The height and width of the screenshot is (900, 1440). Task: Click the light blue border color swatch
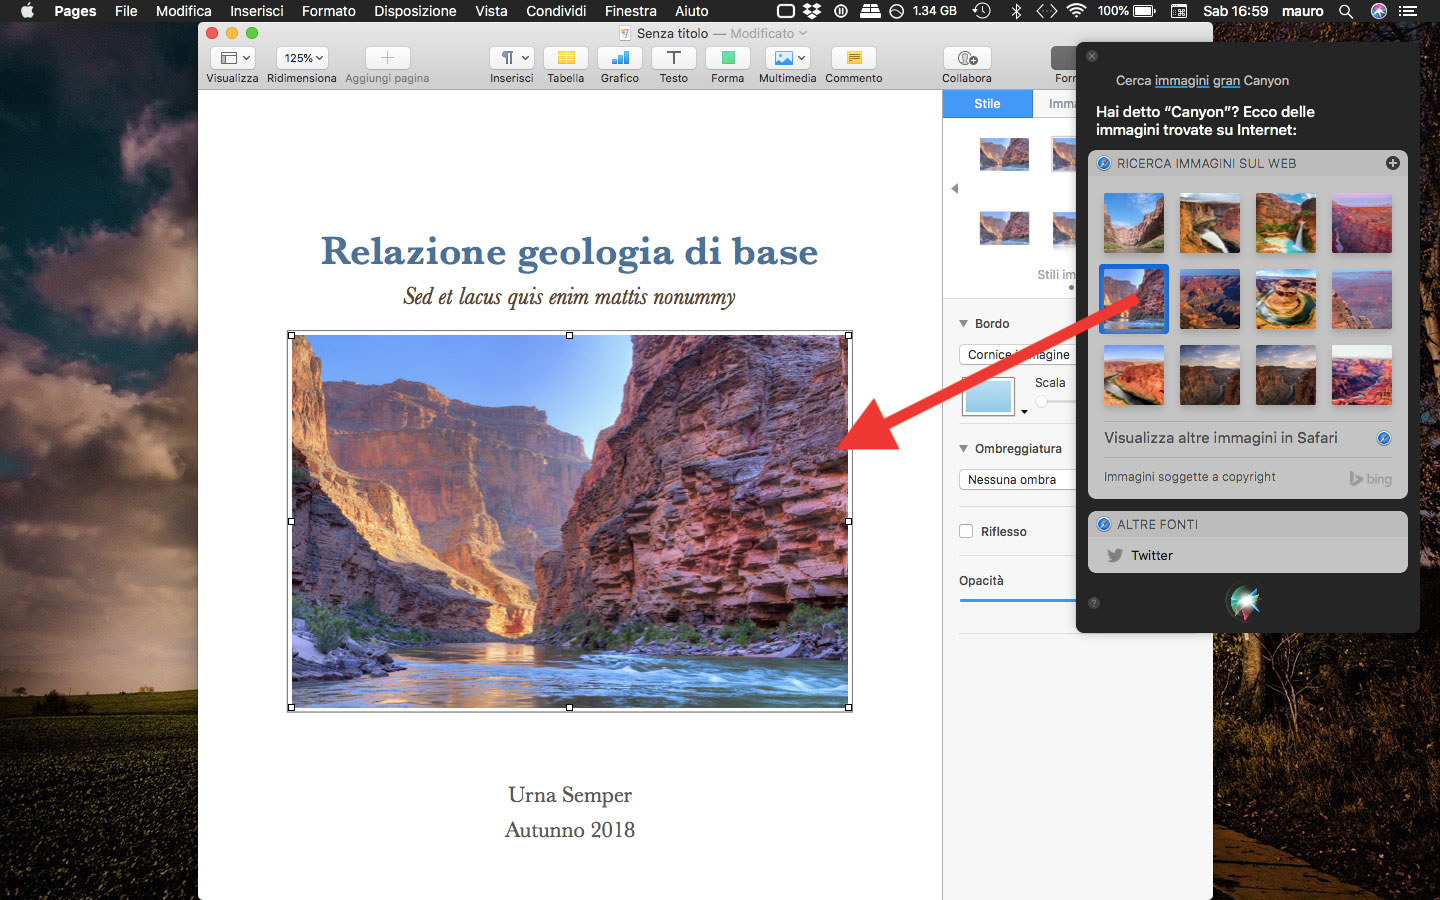[988, 397]
